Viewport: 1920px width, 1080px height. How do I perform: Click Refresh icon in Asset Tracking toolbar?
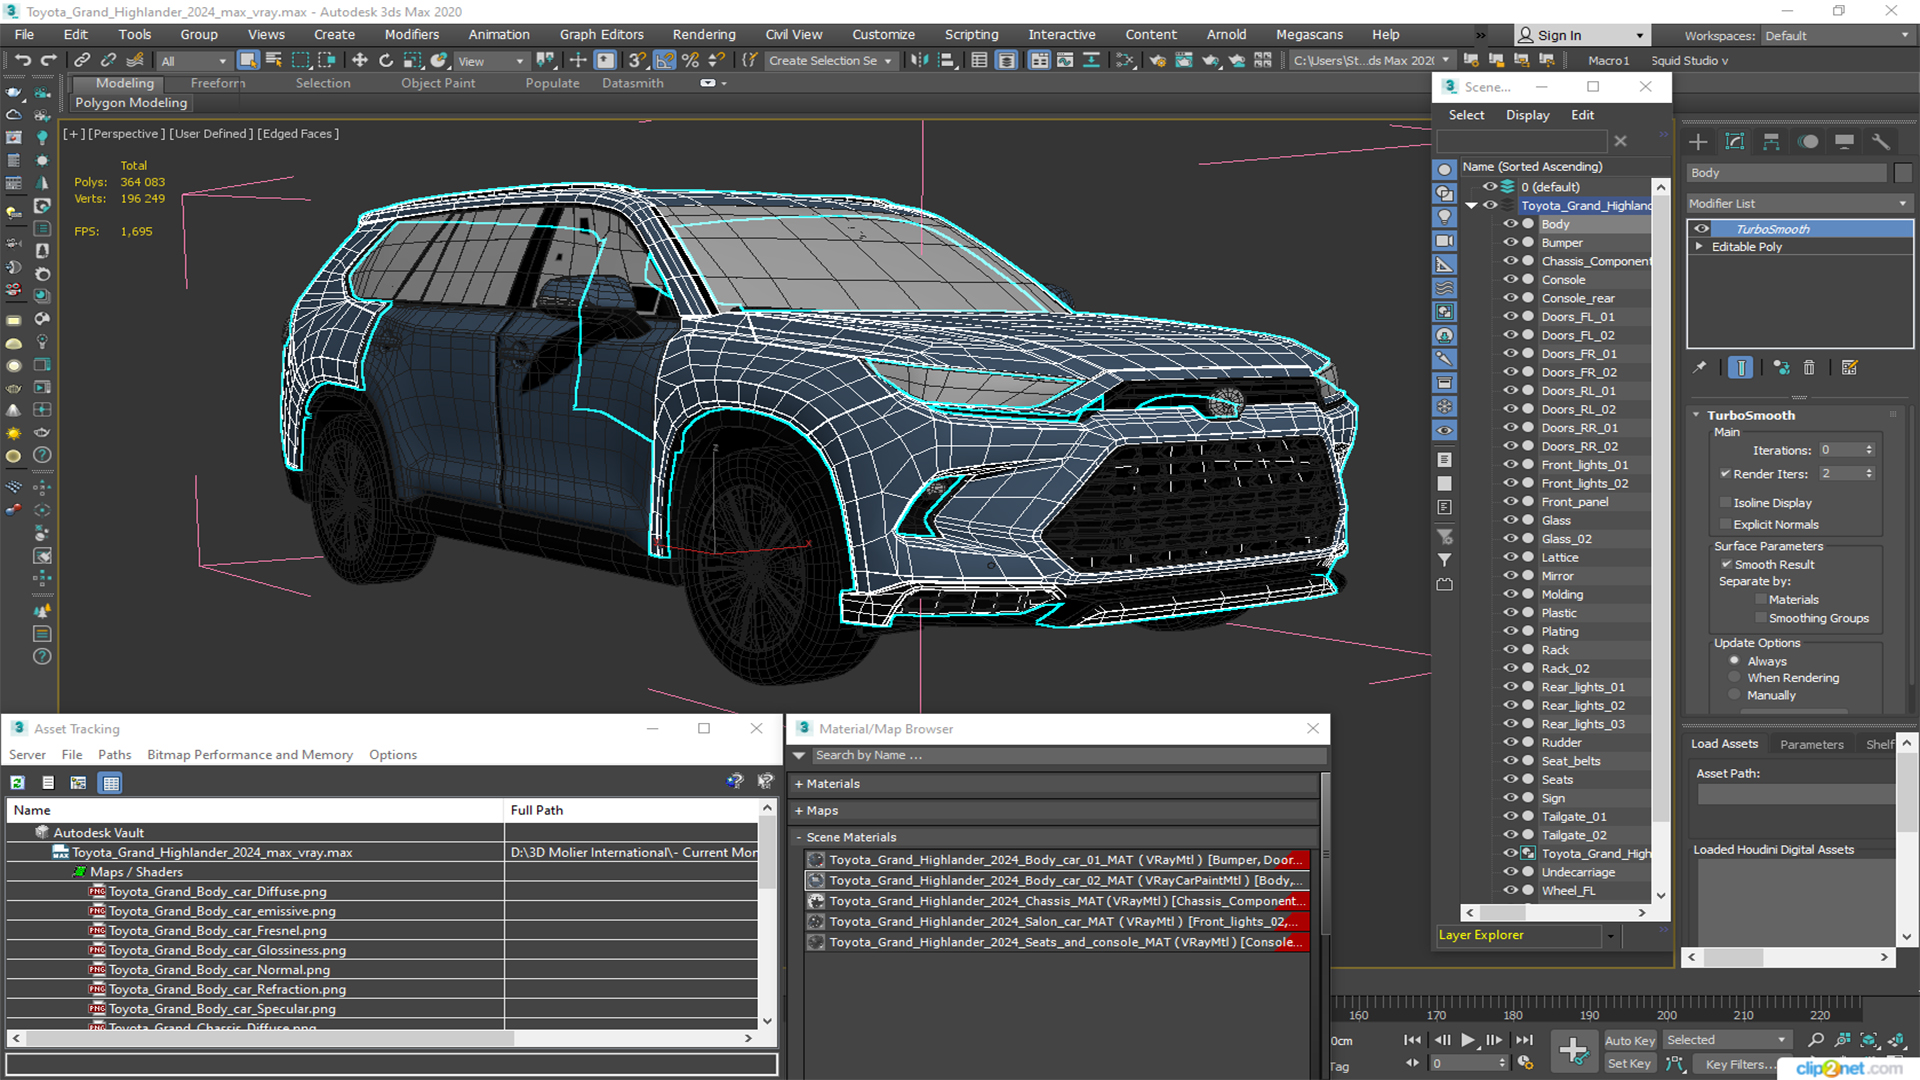coord(17,783)
